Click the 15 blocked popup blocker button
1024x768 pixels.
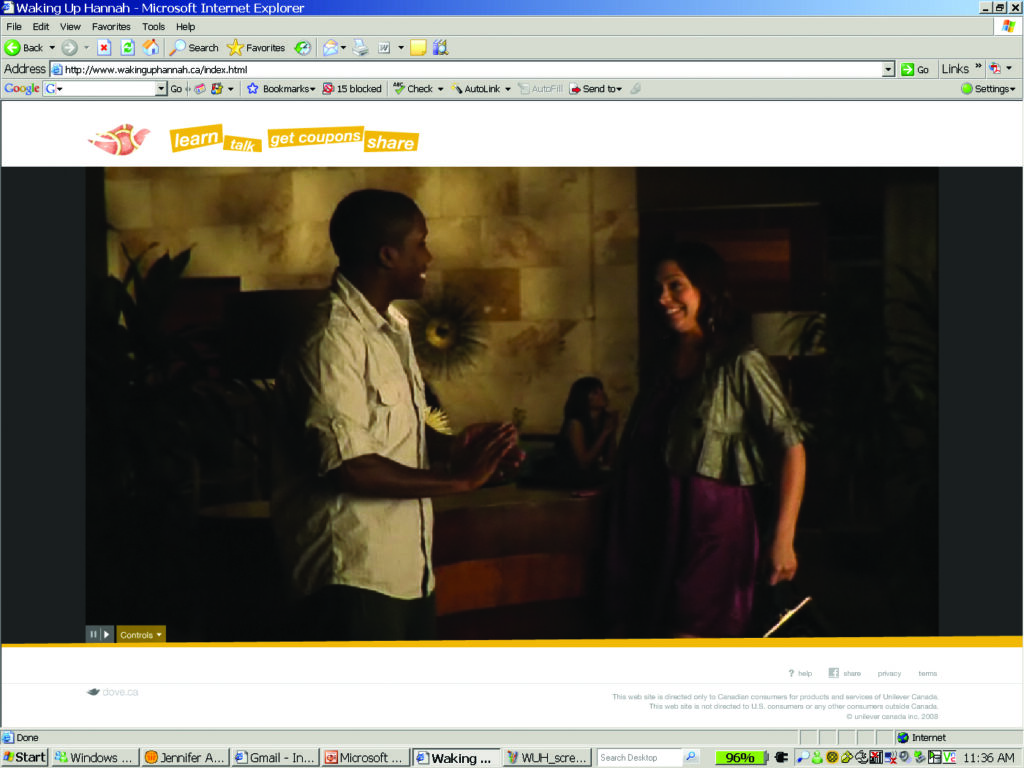(352, 89)
